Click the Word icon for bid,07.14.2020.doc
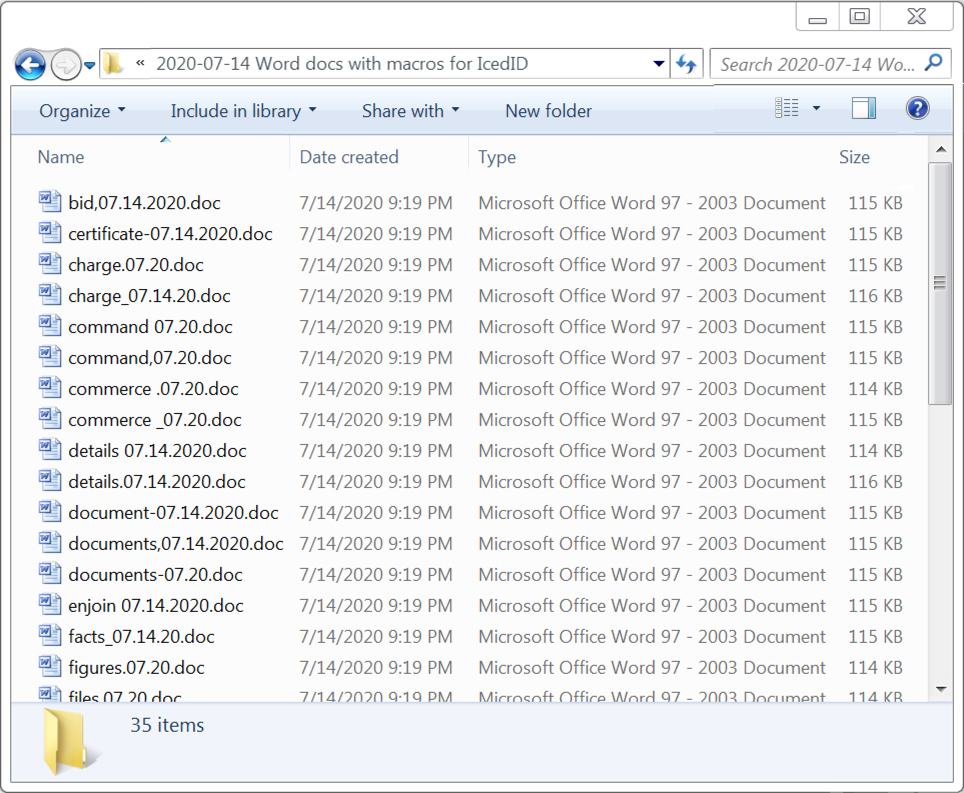Viewport: 964px width, 793px height. point(50,201)
